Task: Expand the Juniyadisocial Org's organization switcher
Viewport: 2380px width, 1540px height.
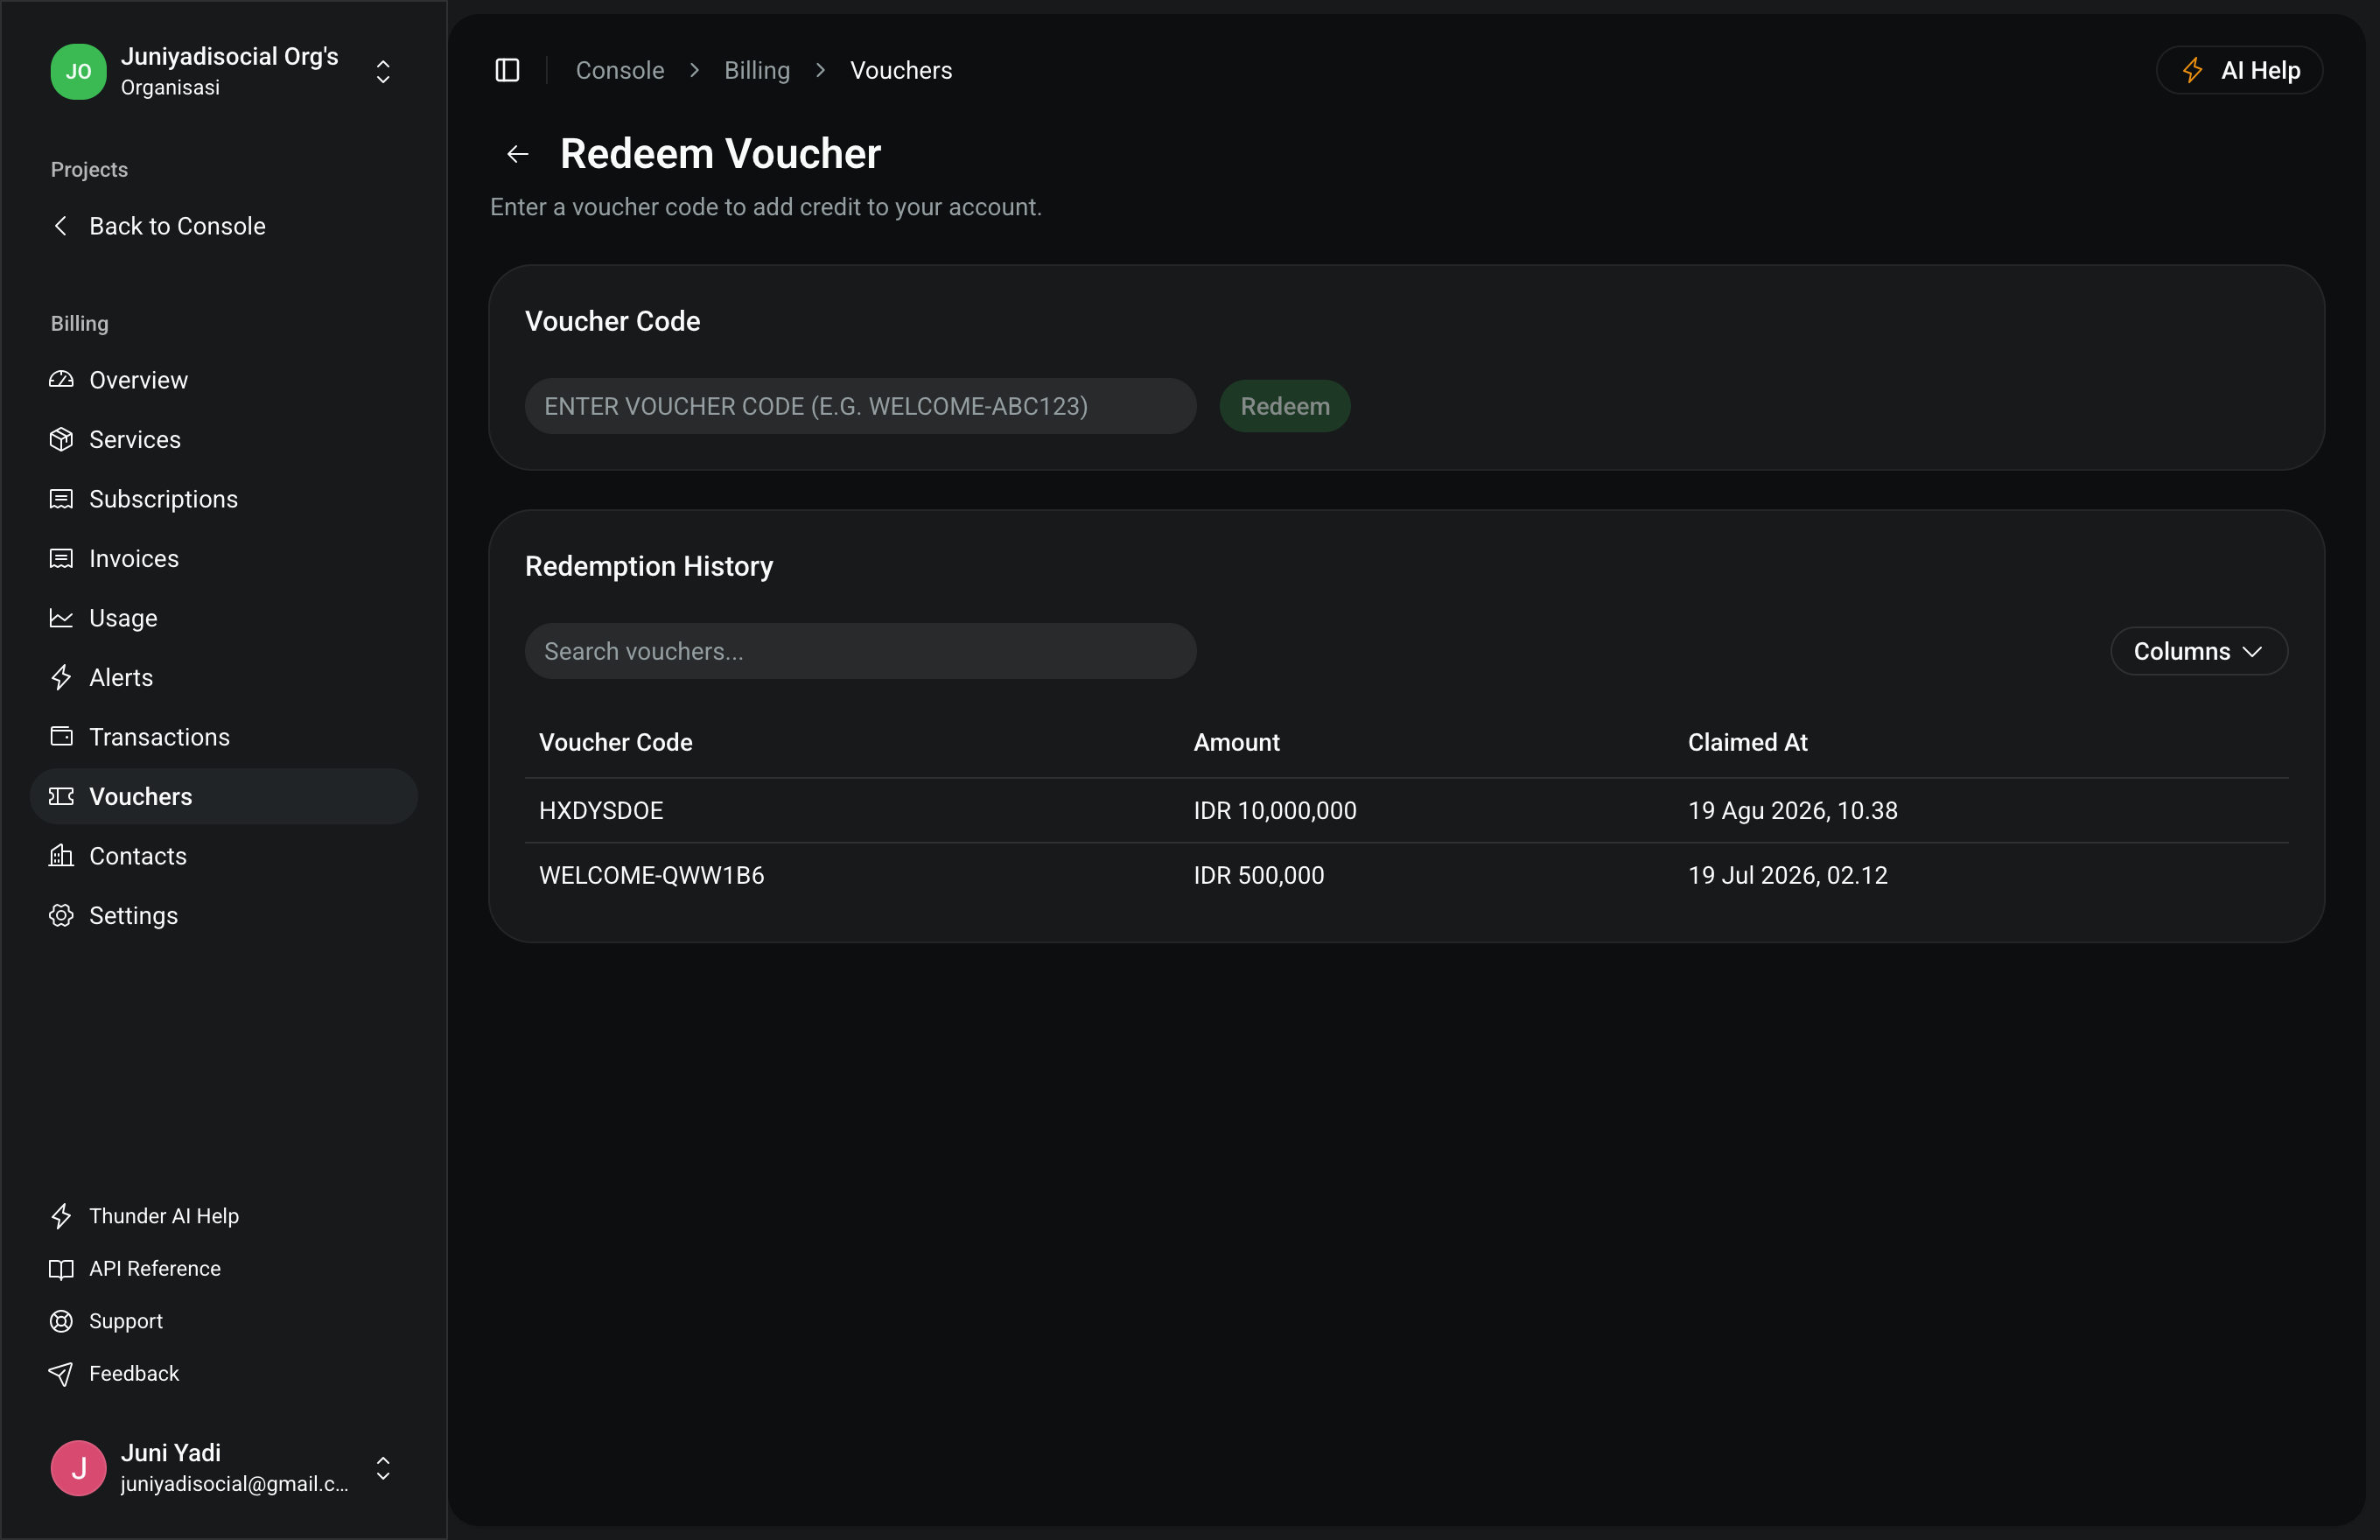Action: pos(224,71)
